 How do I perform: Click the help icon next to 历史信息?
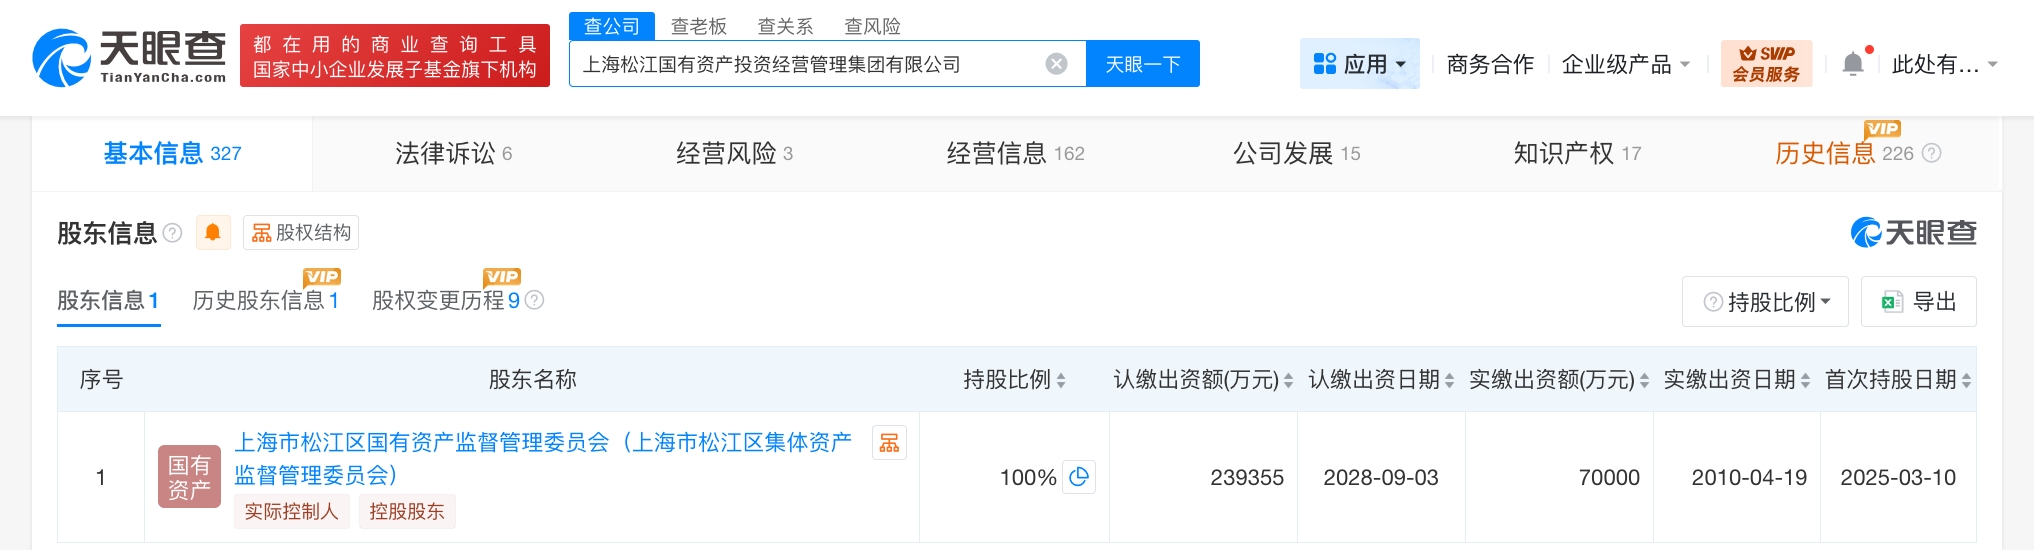(x=1932, y=153)
